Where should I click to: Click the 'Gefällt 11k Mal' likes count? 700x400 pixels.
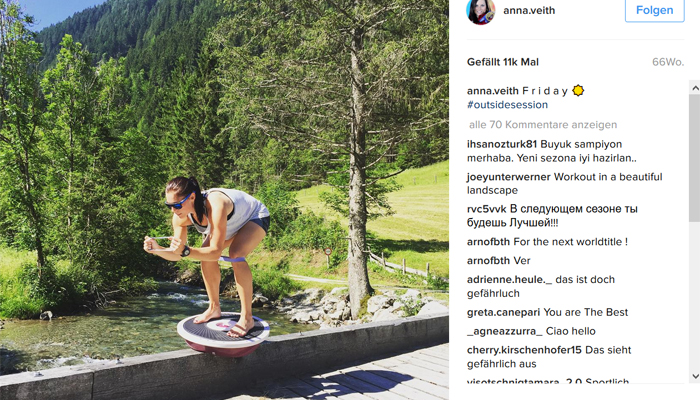(503, 62)
